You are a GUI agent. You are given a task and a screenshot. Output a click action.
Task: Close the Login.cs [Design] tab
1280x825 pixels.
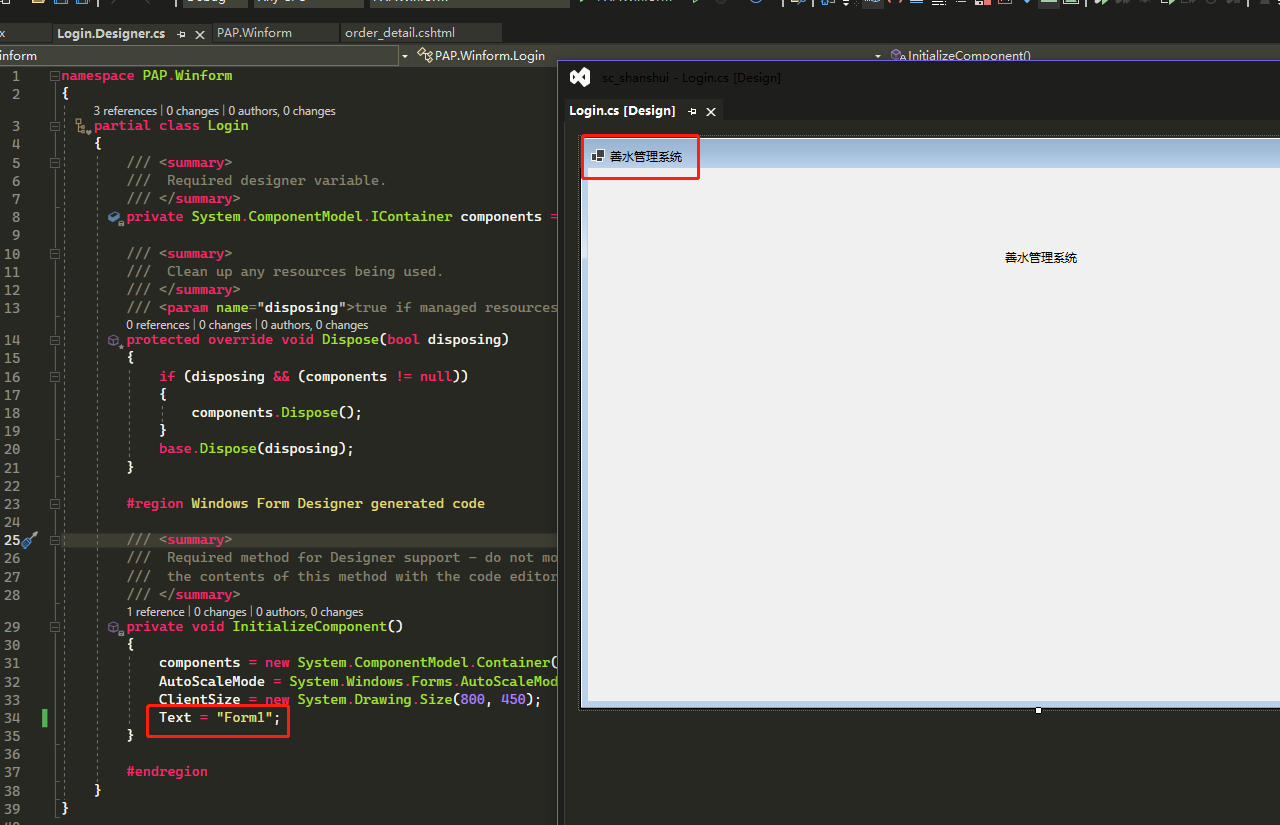pos(711,111)
